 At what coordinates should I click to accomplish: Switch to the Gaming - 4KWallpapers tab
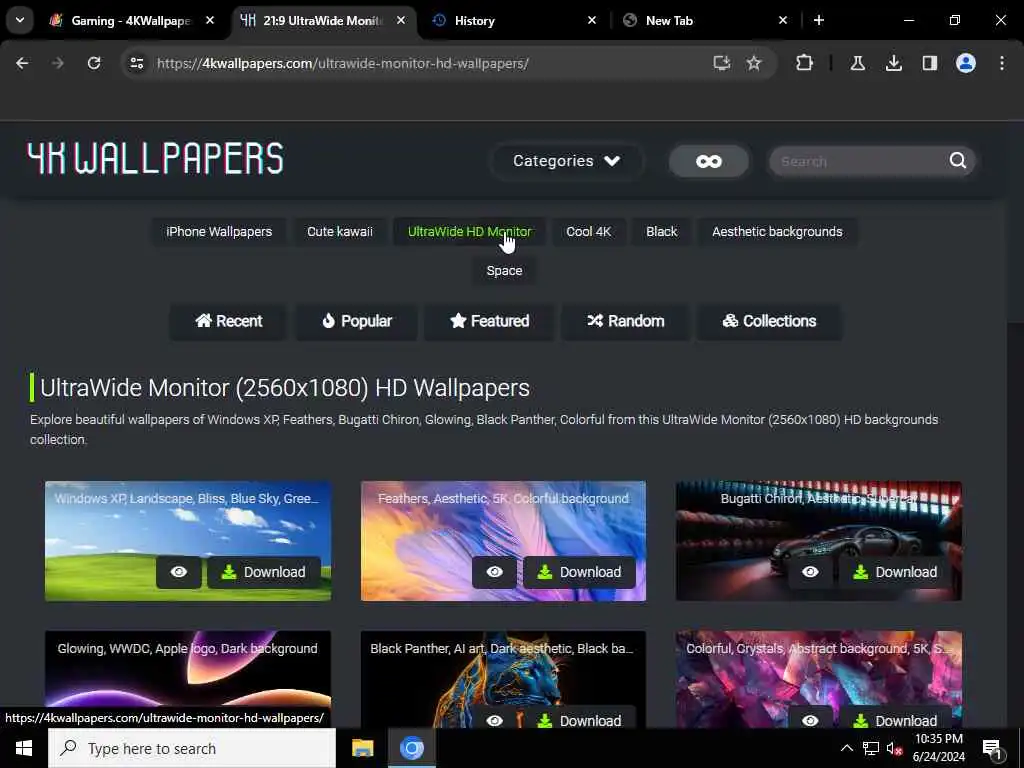click(131, 21)
